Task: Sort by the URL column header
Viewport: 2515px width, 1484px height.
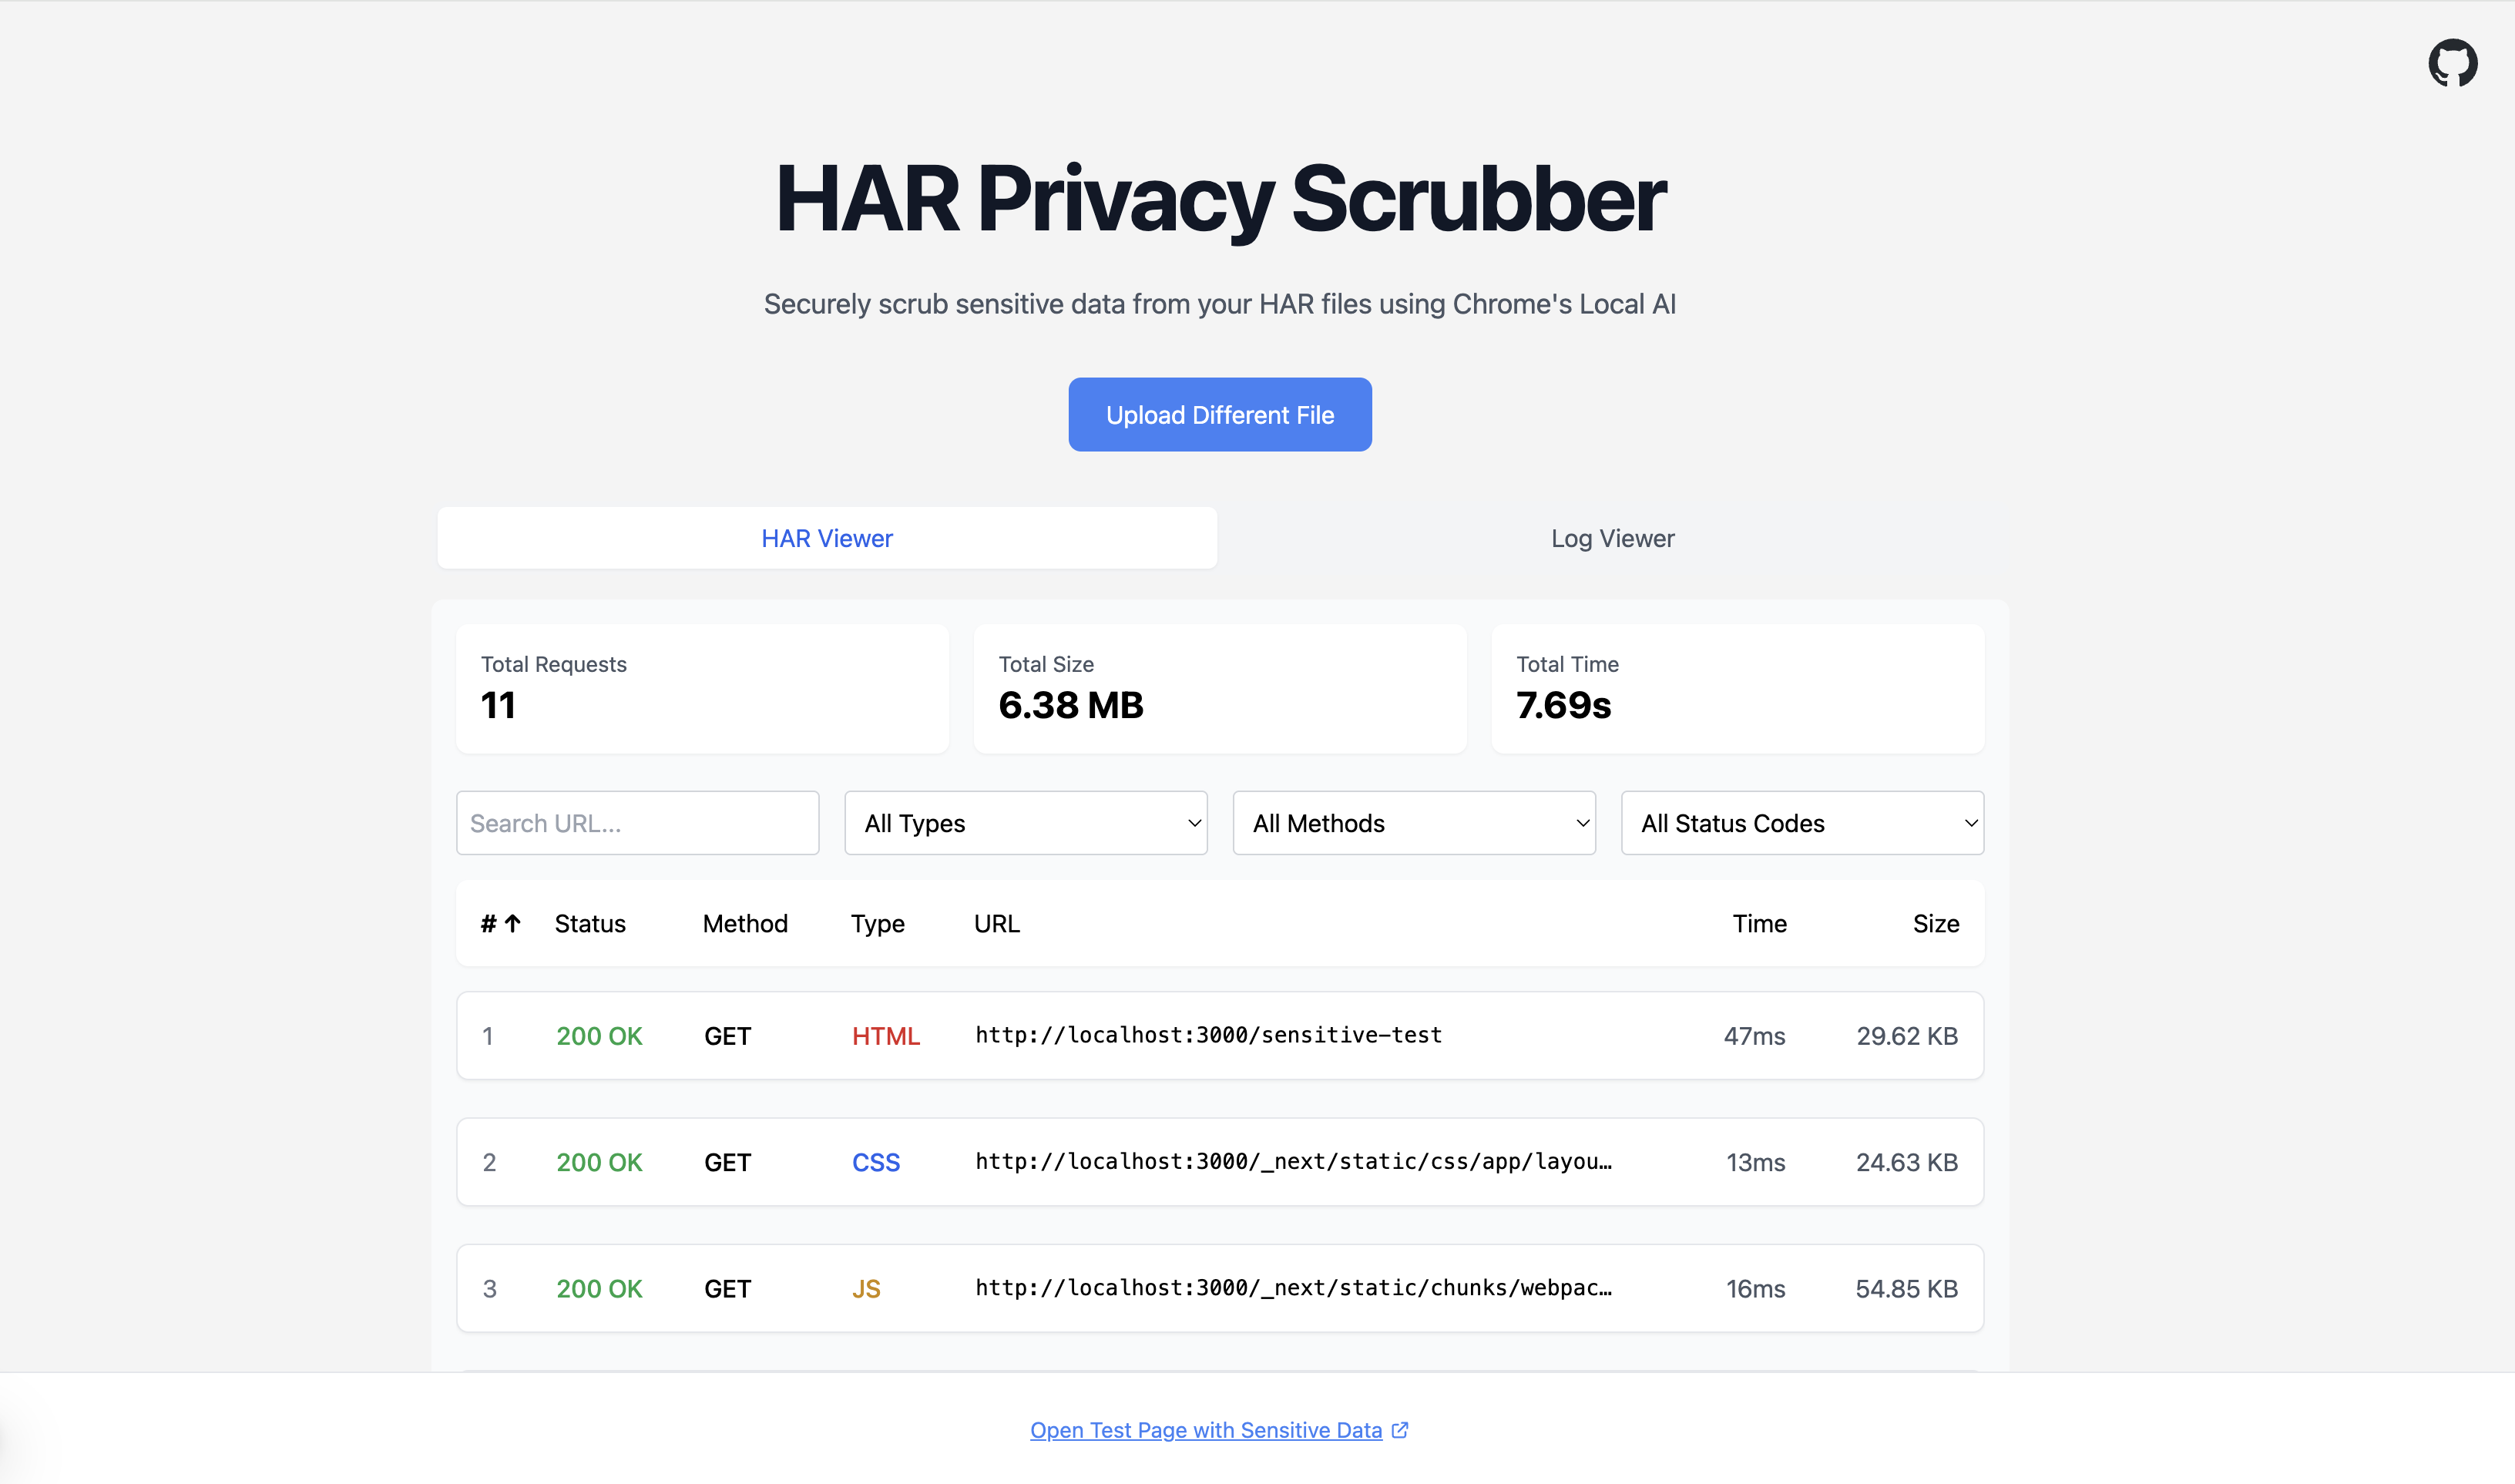Action: click(x=996, y=923)
